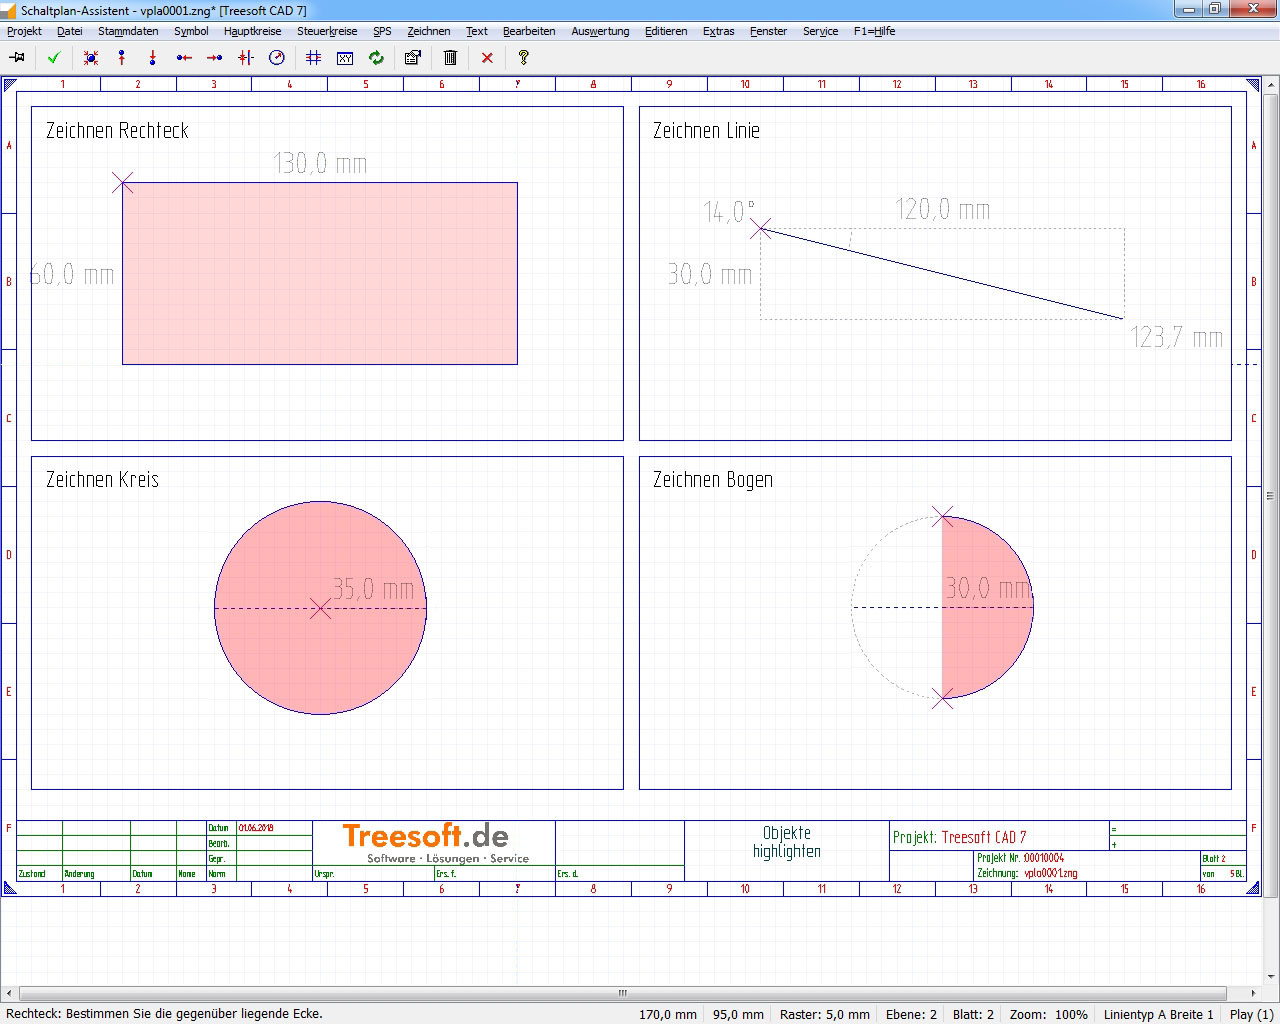Screen dimensions: 1280x1024
Task: Click the grid (hash) toolbar icon
Action: [x=313, y=58]
